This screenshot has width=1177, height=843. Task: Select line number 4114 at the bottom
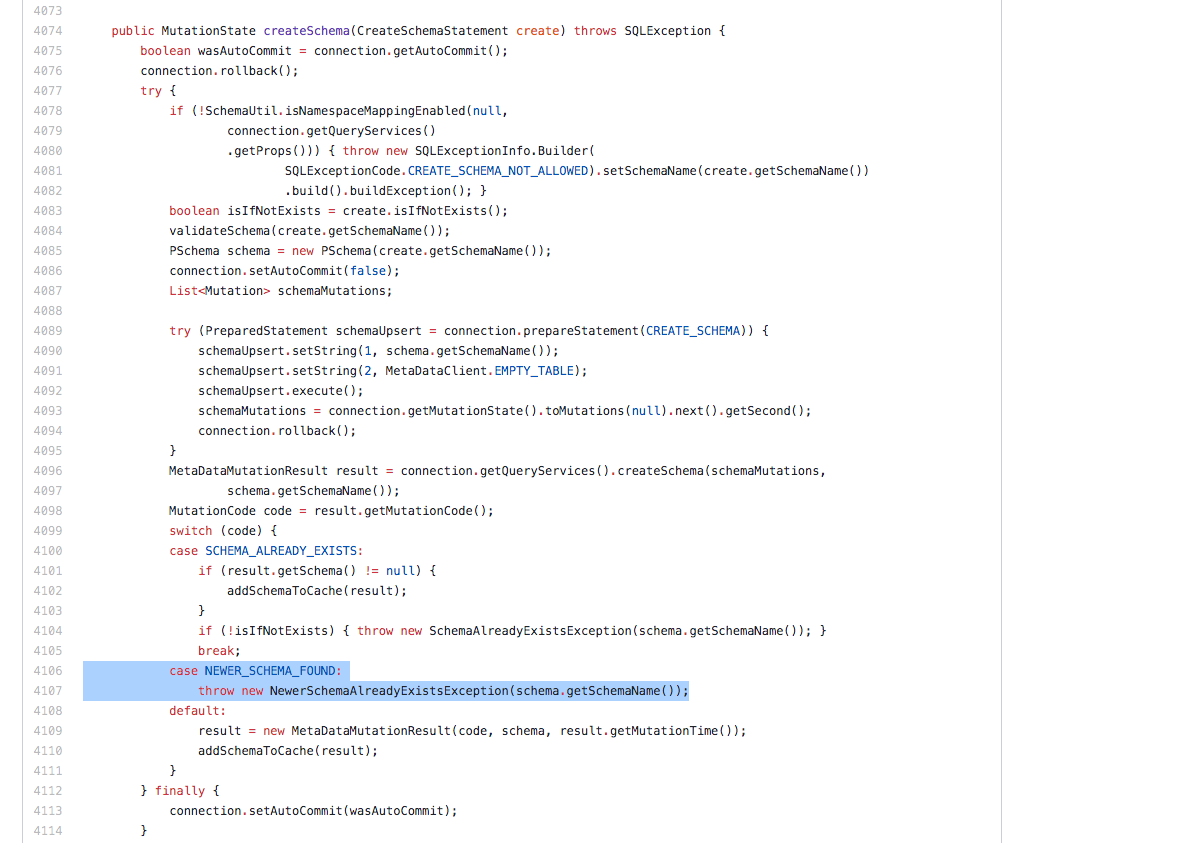[47, 830]
